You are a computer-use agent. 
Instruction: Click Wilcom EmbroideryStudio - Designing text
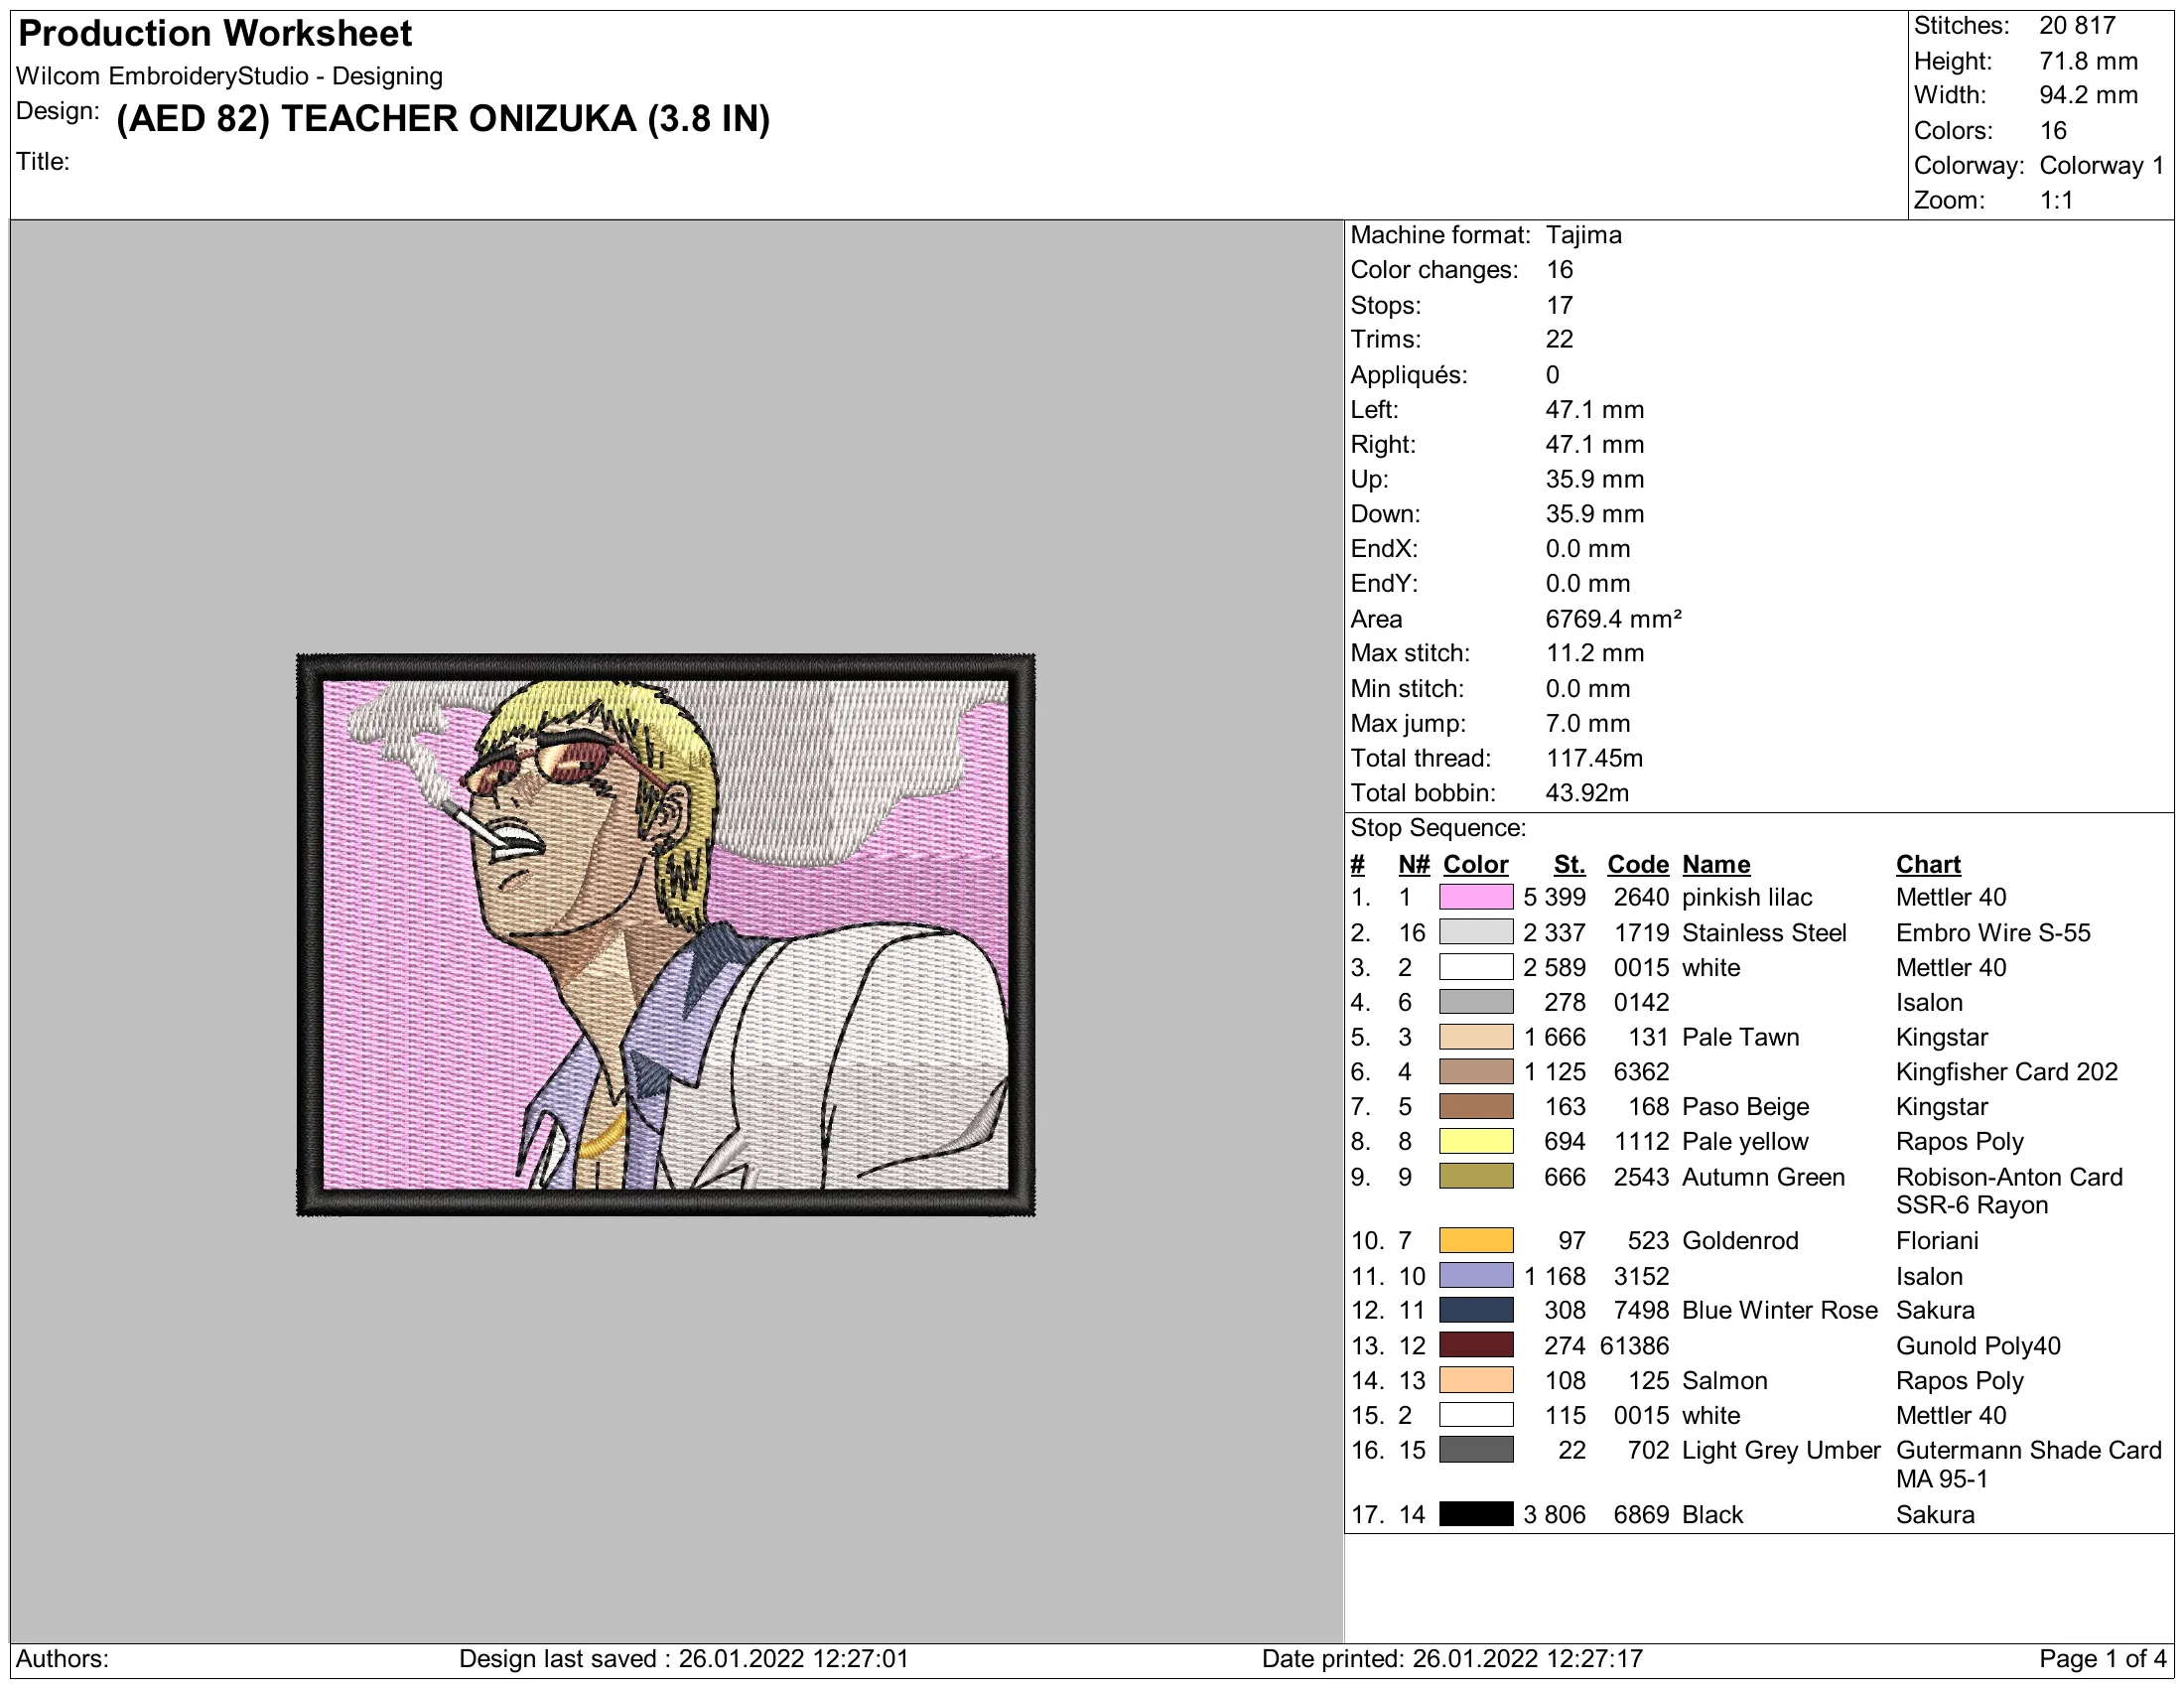tap(230, 76)
